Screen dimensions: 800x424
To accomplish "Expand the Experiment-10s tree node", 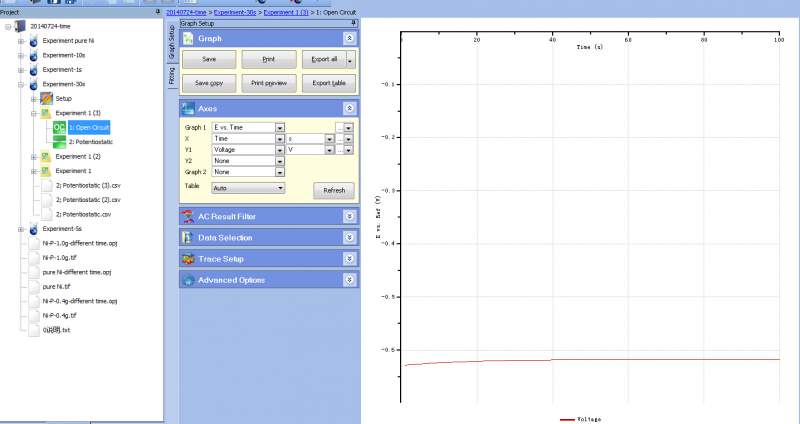I will coord(21,55).
